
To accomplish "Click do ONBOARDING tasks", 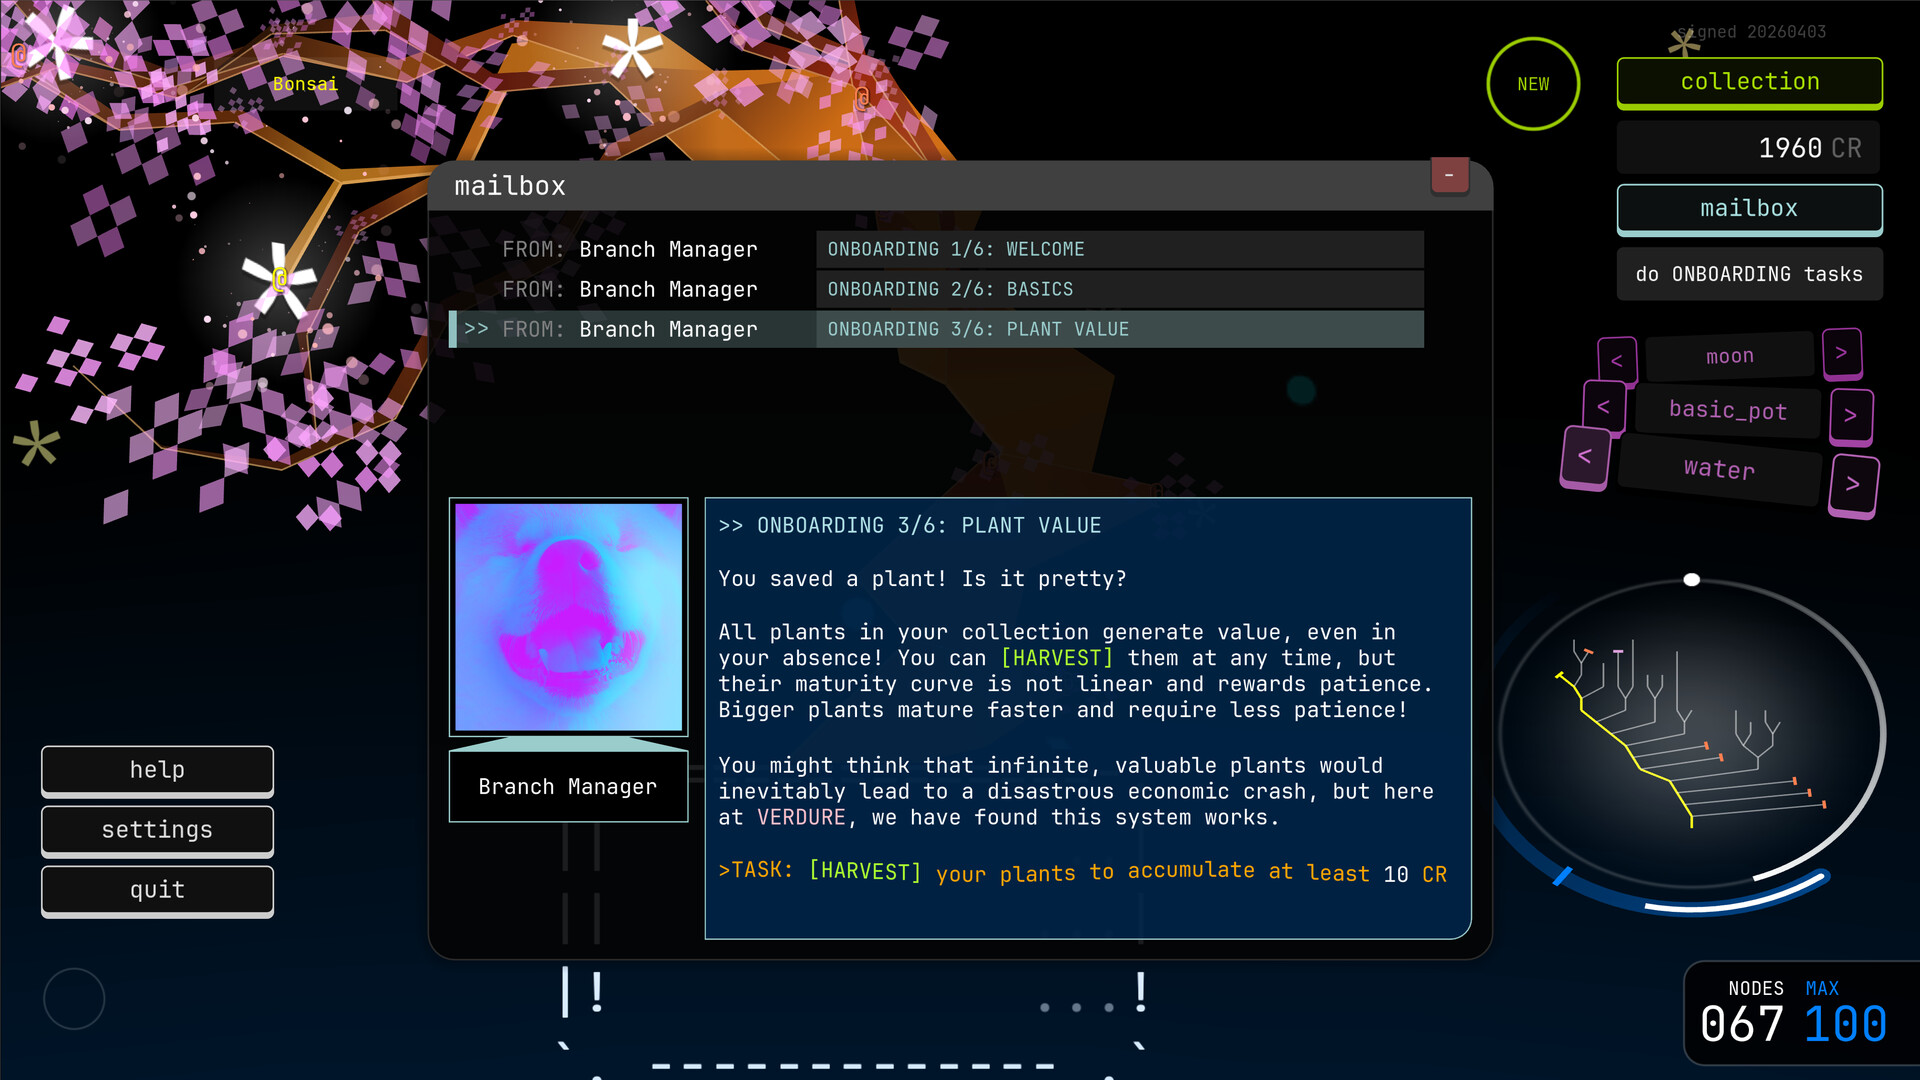I will click(1749, 273).
